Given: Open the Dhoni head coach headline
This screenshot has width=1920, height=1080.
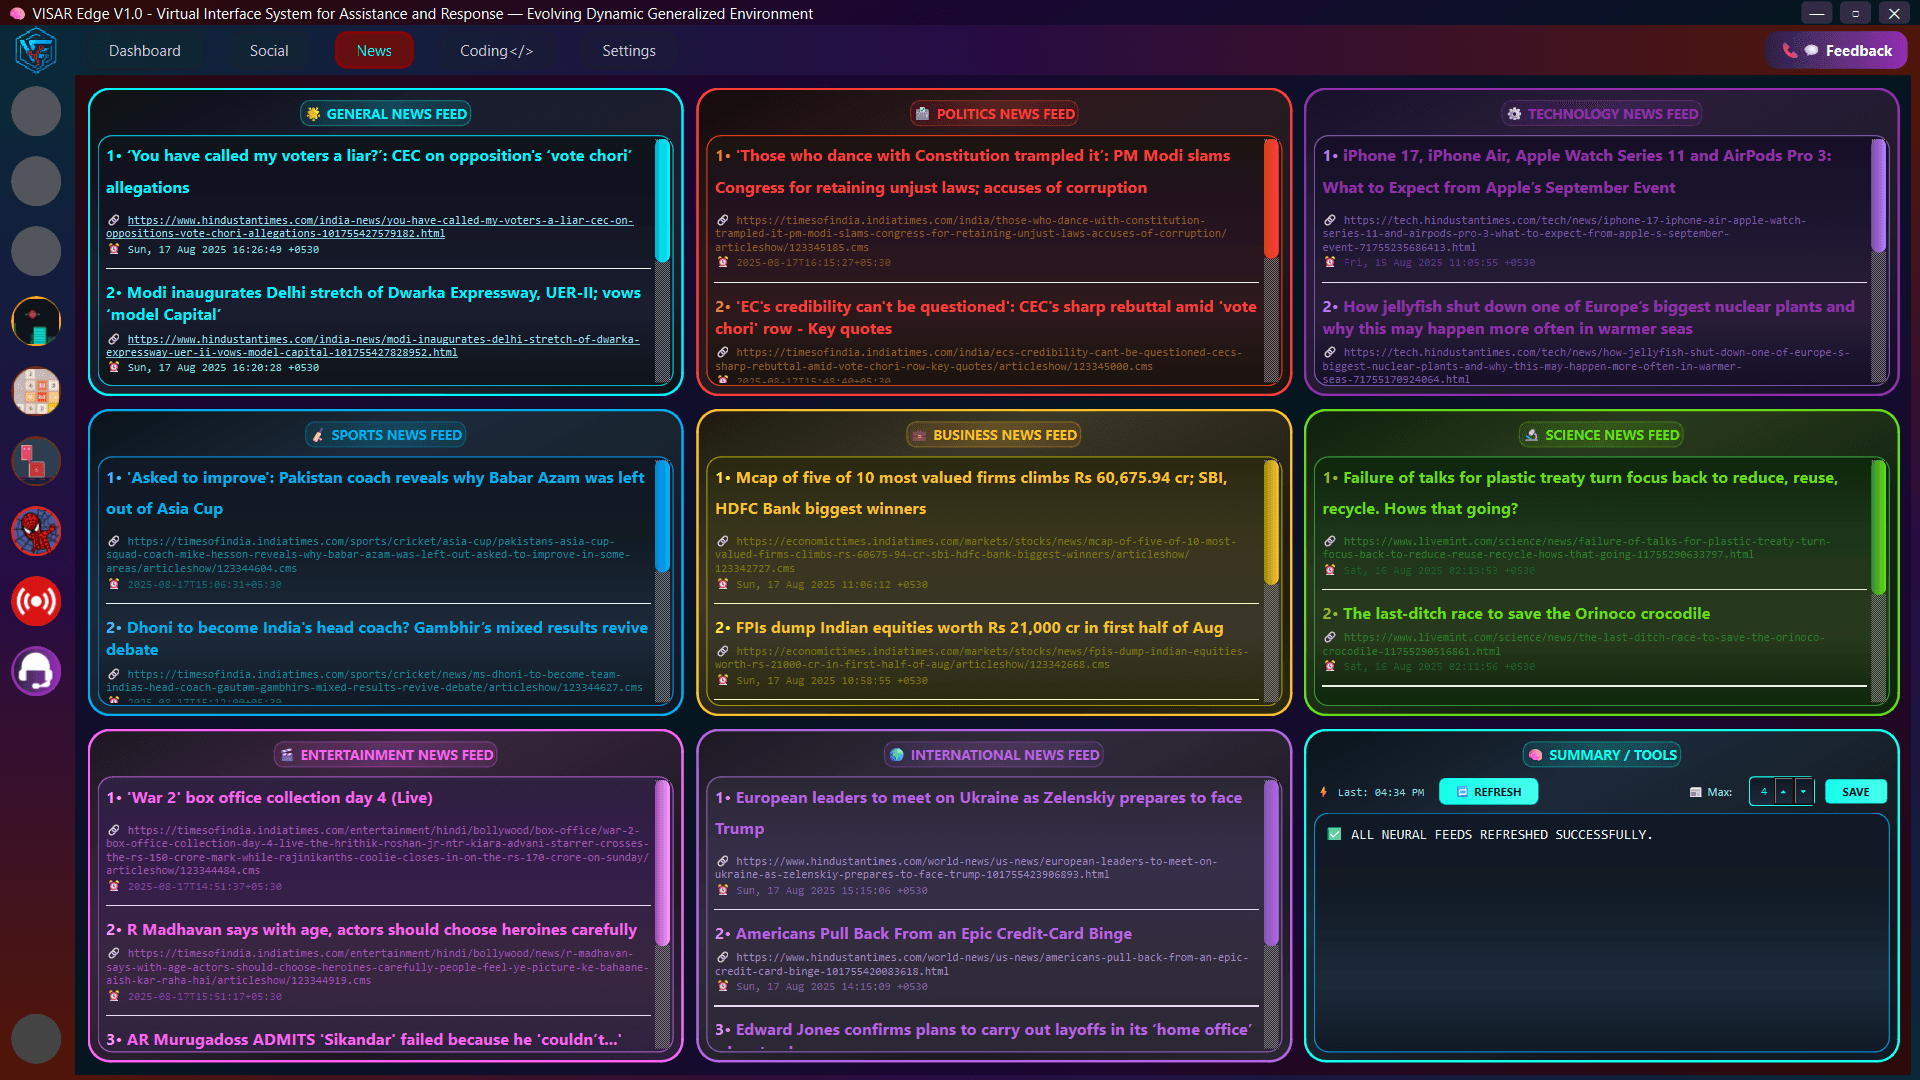Looking at the screenshot, I should (x=377, y=638).
